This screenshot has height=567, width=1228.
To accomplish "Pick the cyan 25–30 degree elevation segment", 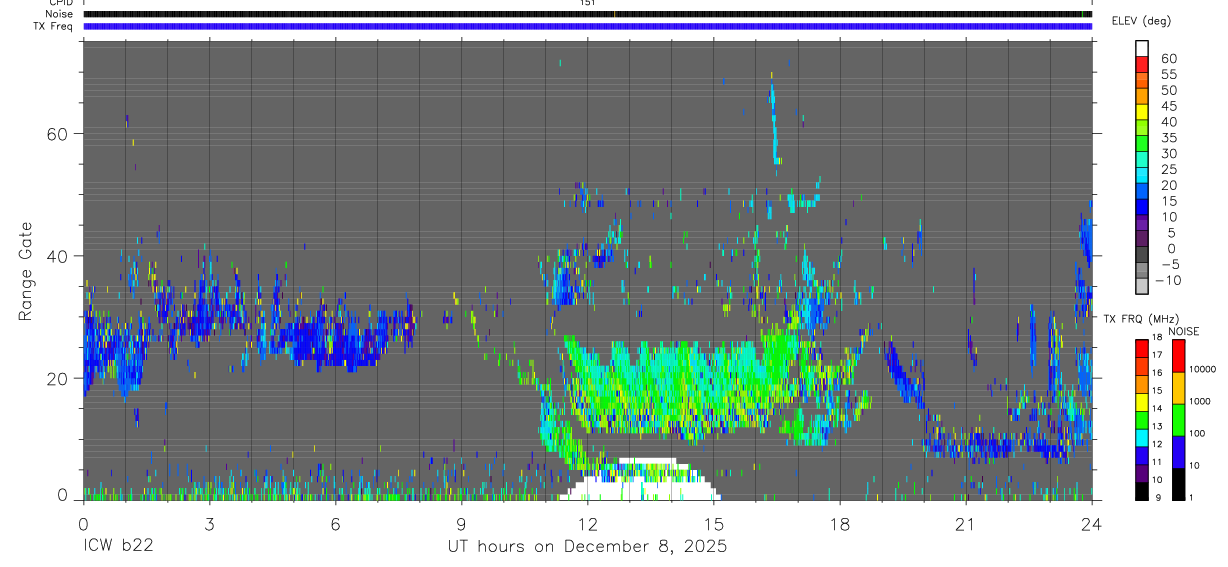I will click(1142, 161).
